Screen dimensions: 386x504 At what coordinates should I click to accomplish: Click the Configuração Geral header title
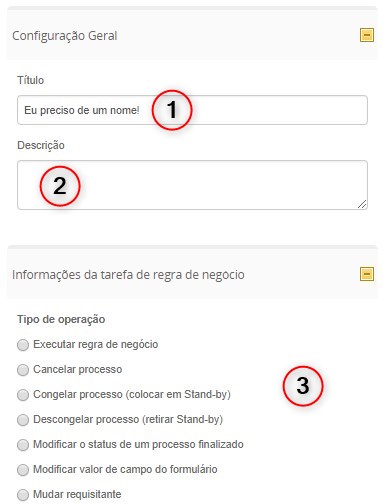coord(65,36)
